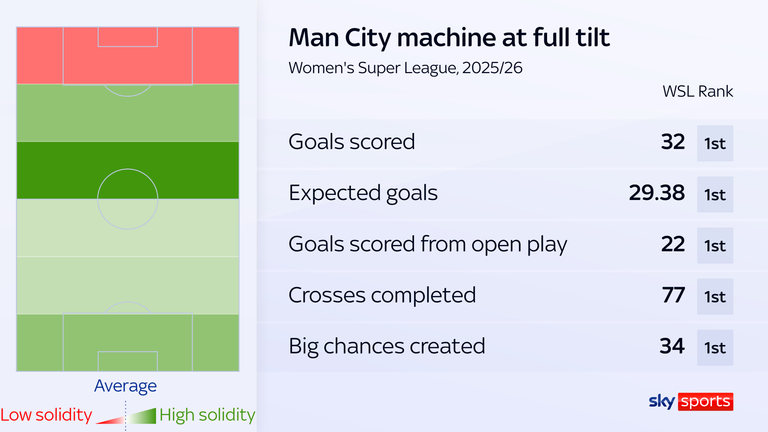This screenshot has width=768, height=432.
Task: Click the green high solidity wedge icon
Action: coord(147,416)
